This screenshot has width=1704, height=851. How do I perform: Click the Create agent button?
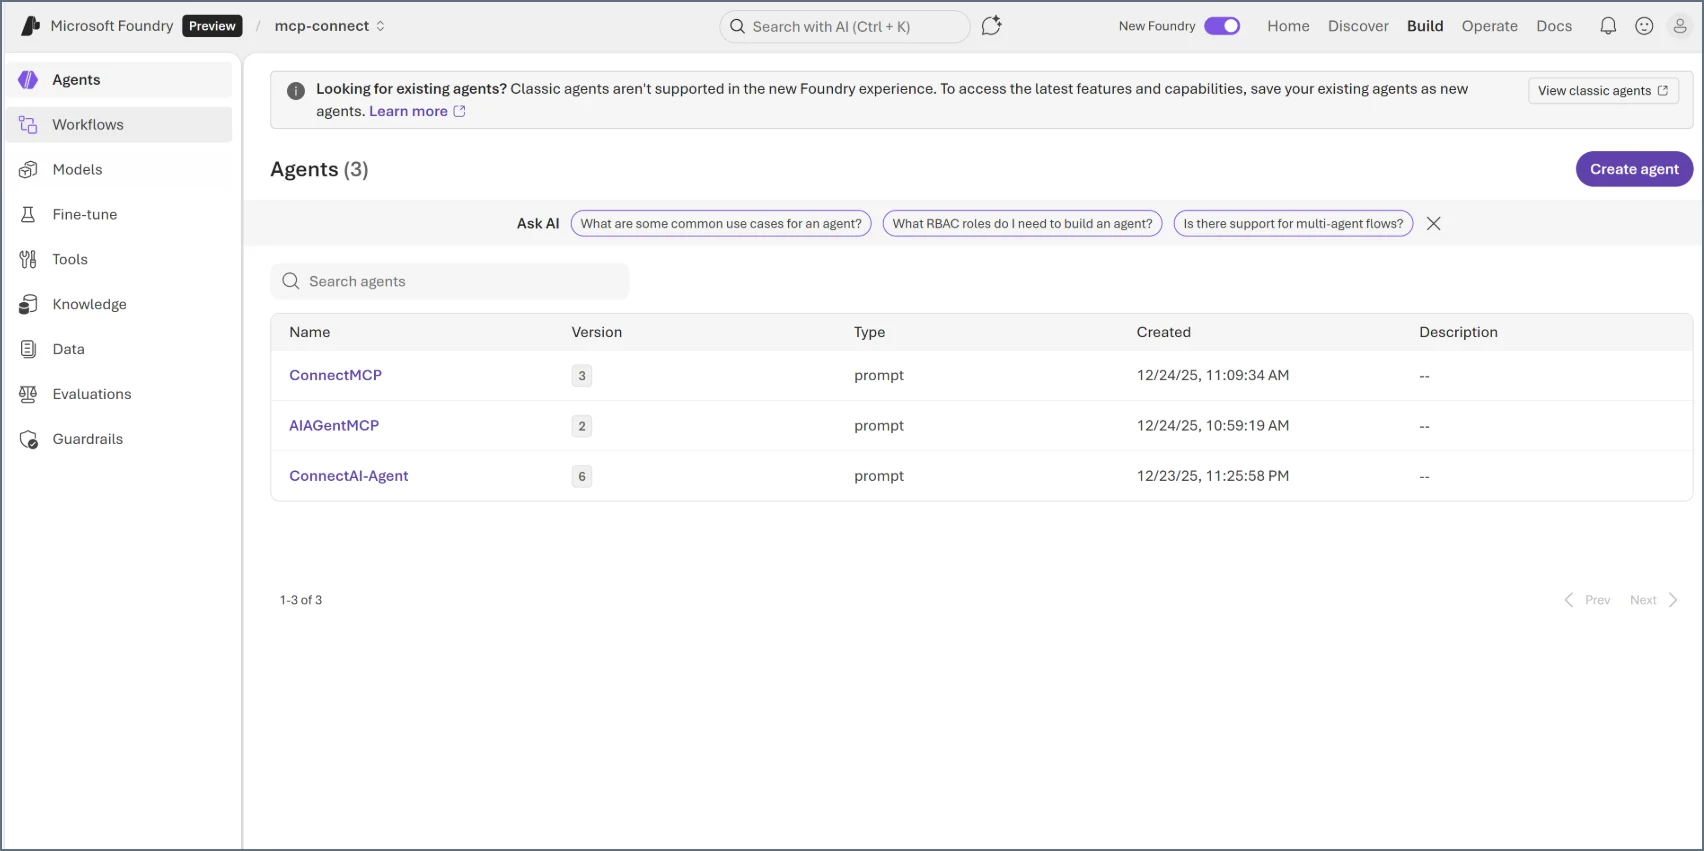[1634, 169]
